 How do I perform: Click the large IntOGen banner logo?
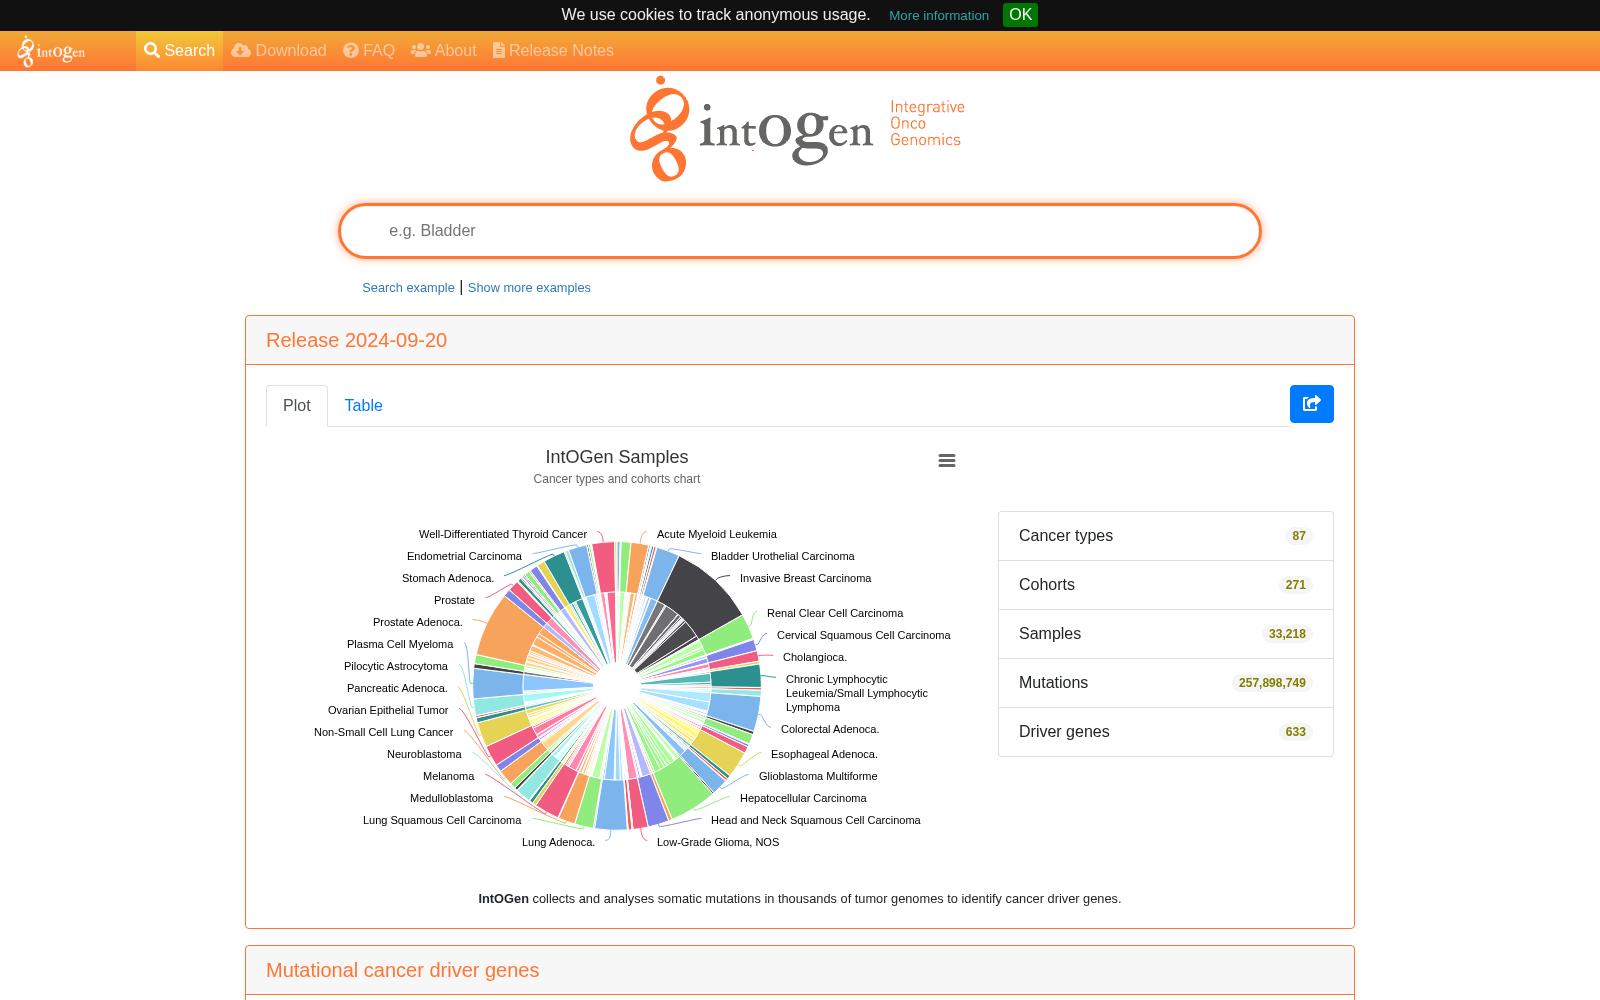[798, 129]
